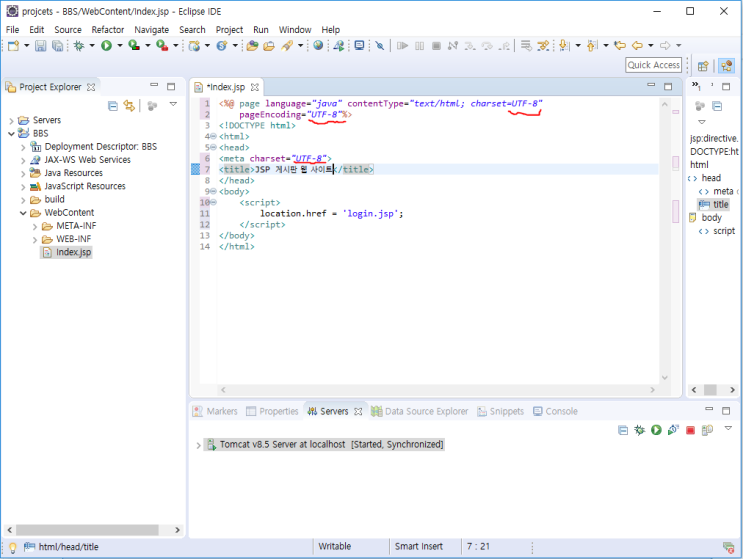Collapse All in Project Explorer
The height and width of the screenshot is (559, 743).
click(x=113, y=106)
